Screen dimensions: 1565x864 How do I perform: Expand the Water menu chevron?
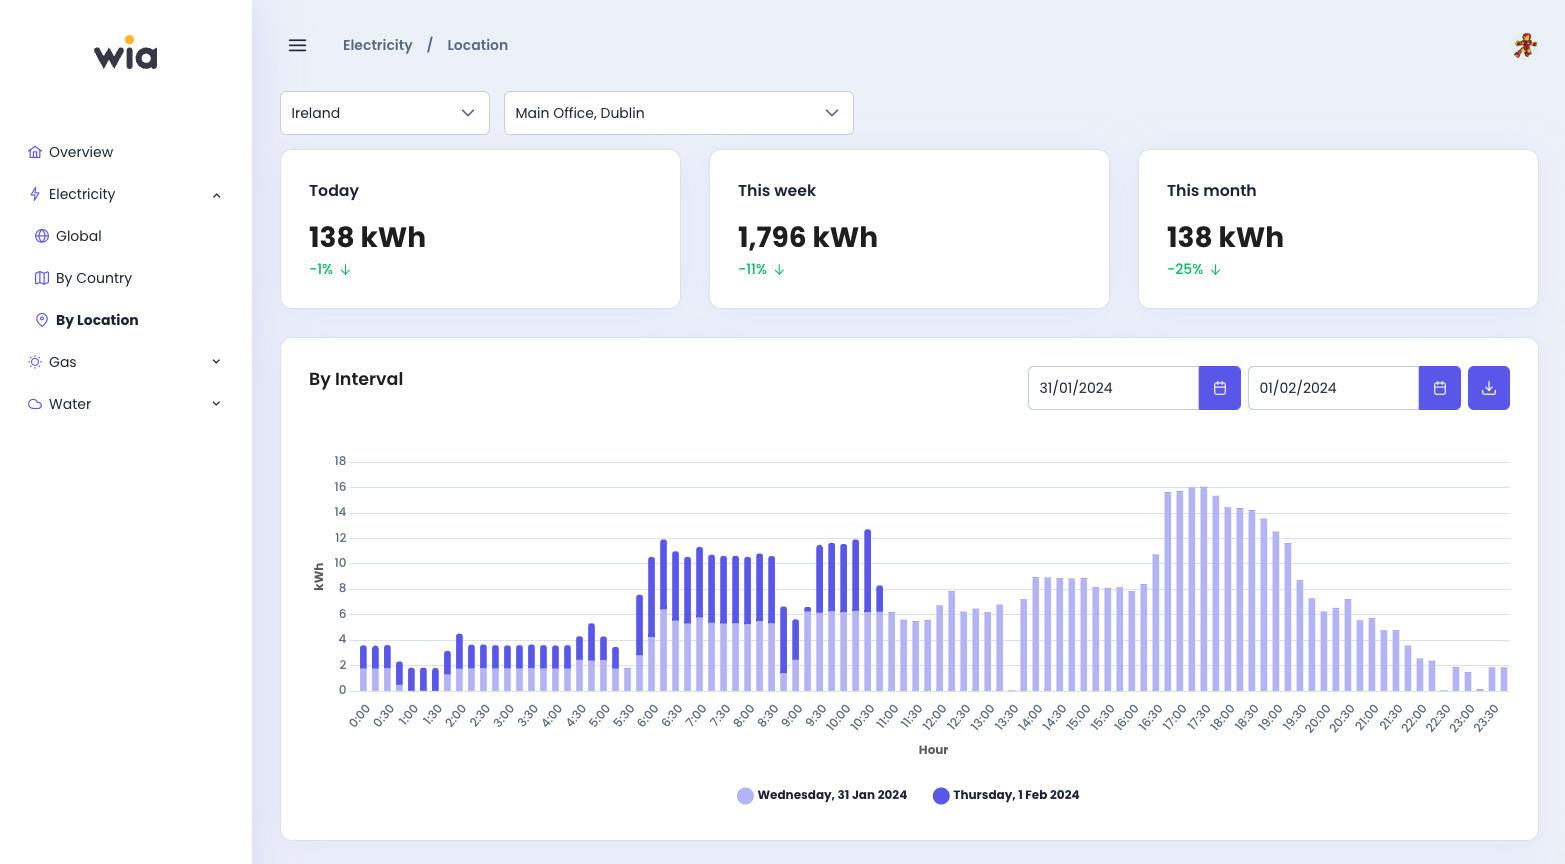[216, 404]
